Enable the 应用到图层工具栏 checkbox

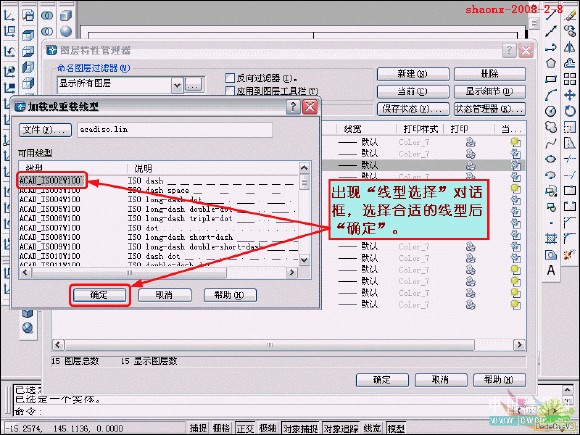pos(230,91)
